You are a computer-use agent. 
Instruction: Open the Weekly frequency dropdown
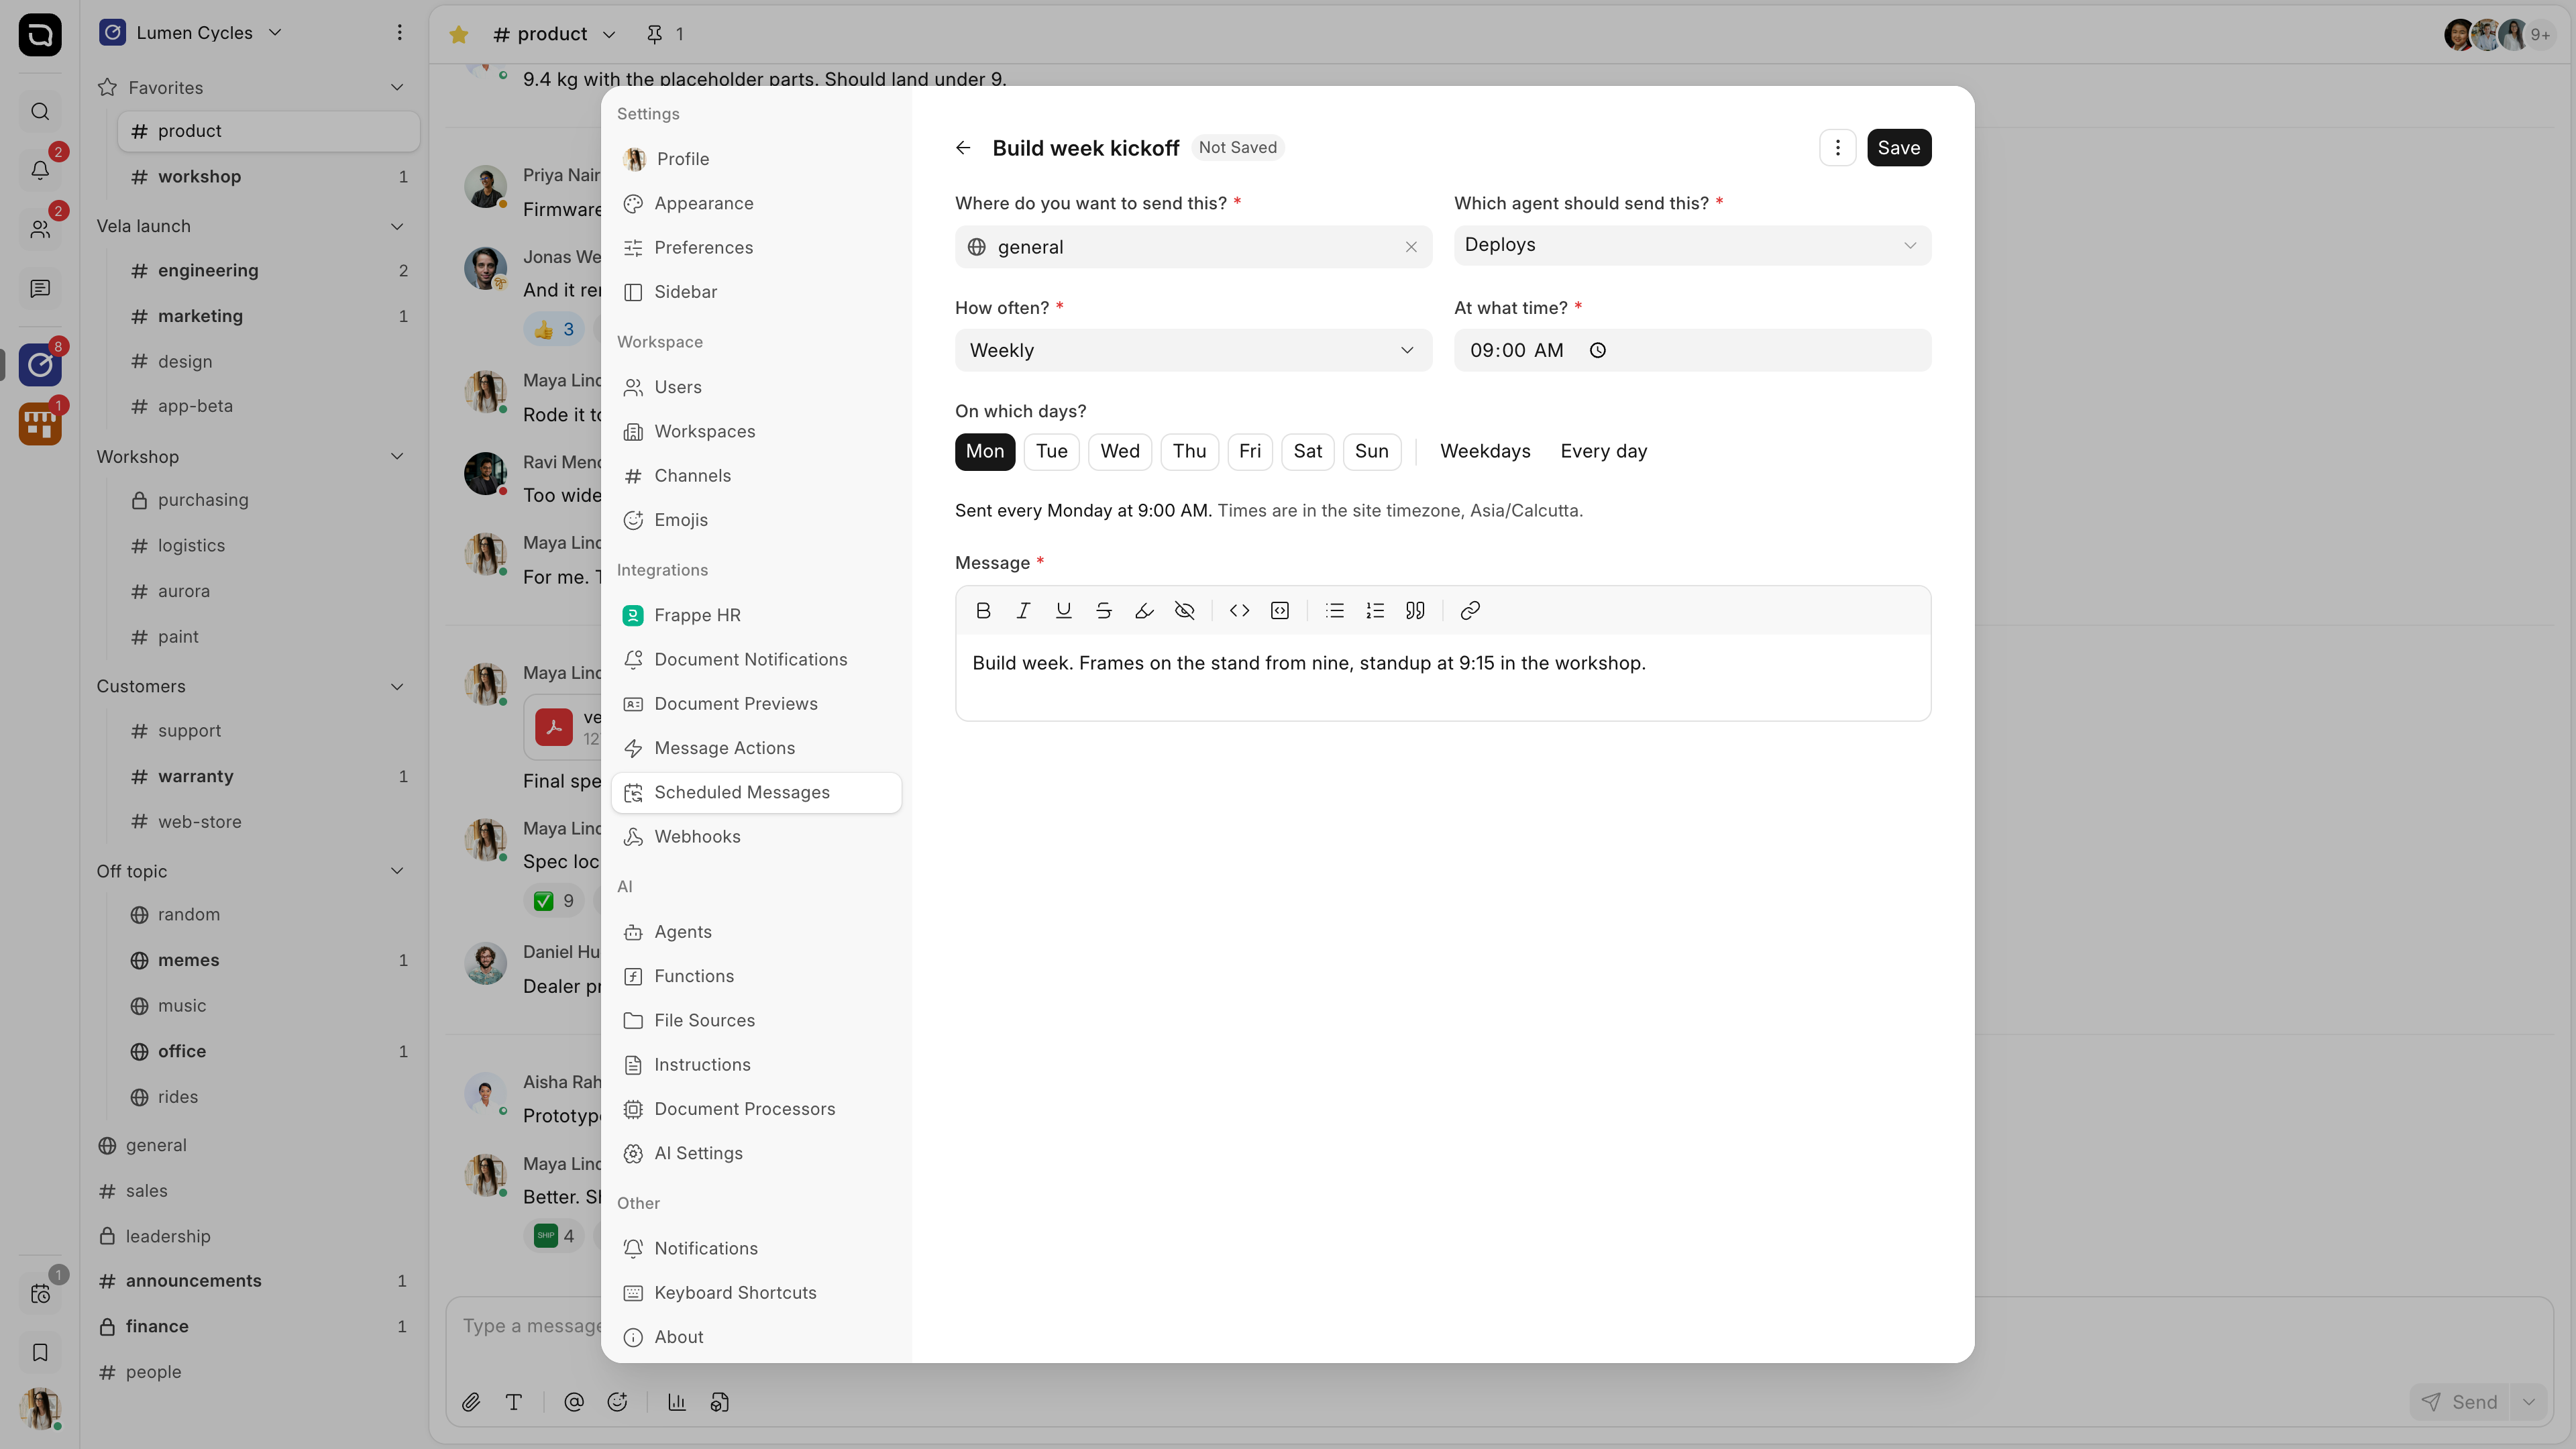(x=1193, y=350)
